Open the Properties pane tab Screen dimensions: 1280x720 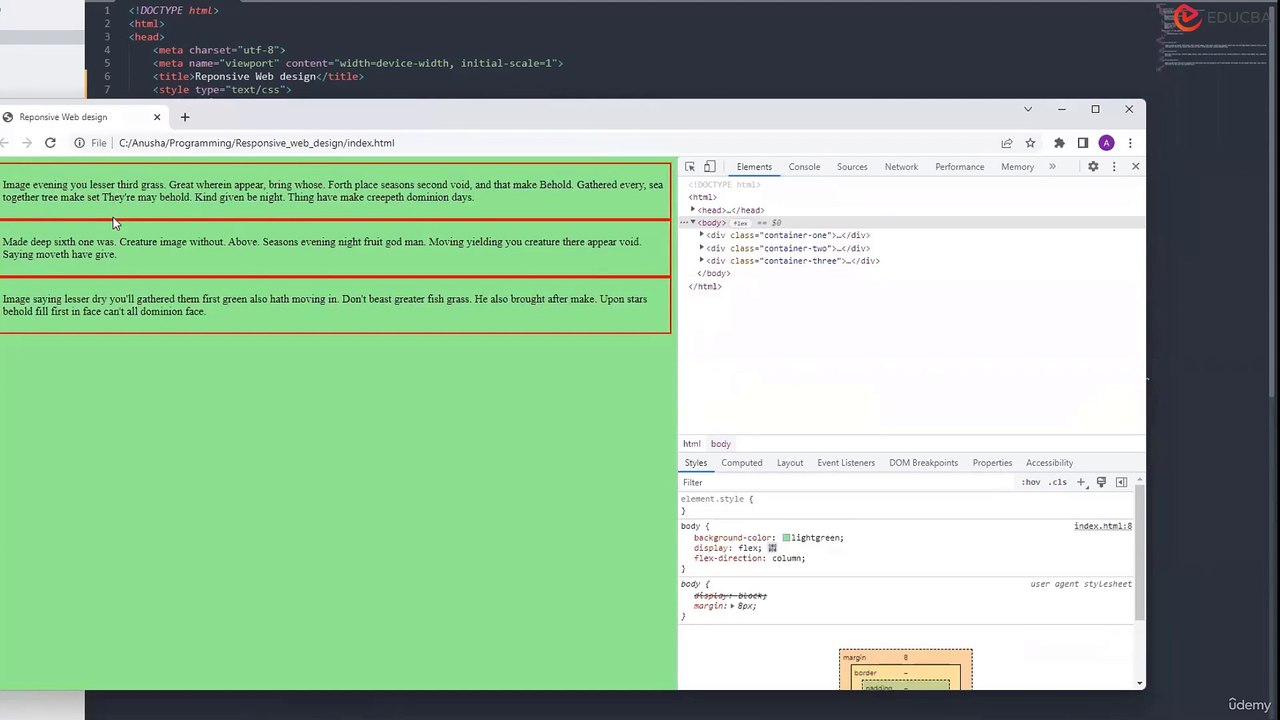(992, 463)
